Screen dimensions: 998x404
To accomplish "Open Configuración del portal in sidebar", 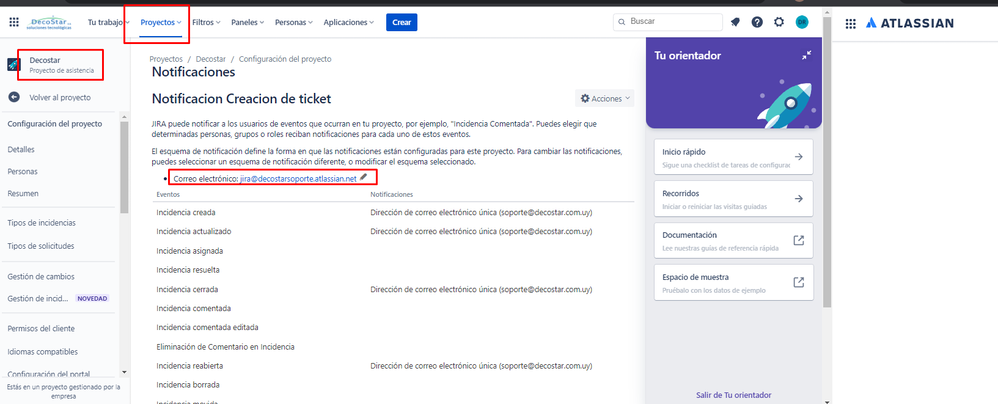I will coord(48,374).
